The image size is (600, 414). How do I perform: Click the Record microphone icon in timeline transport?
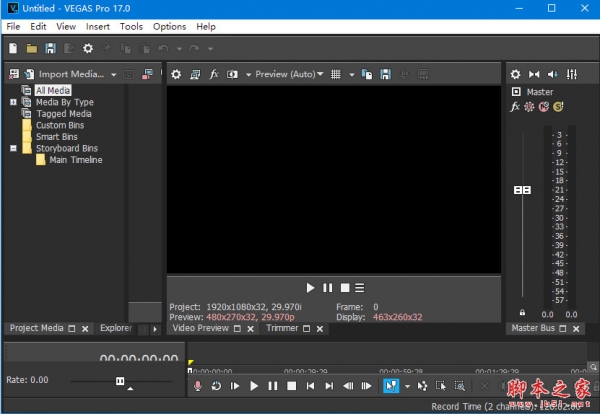click(198, 386)
